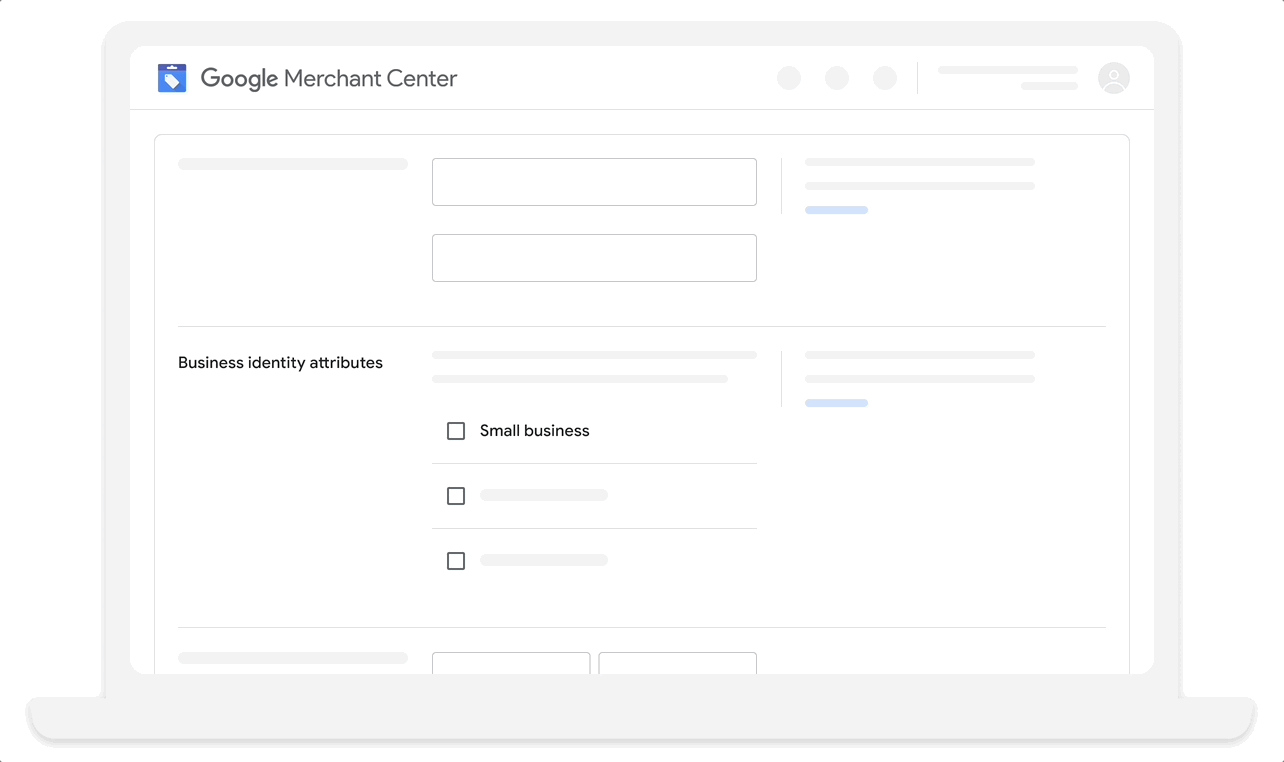Click the placeholder label of second checkbox
The height and width of the screenshot is (762, 1284).
pos(544,496)
